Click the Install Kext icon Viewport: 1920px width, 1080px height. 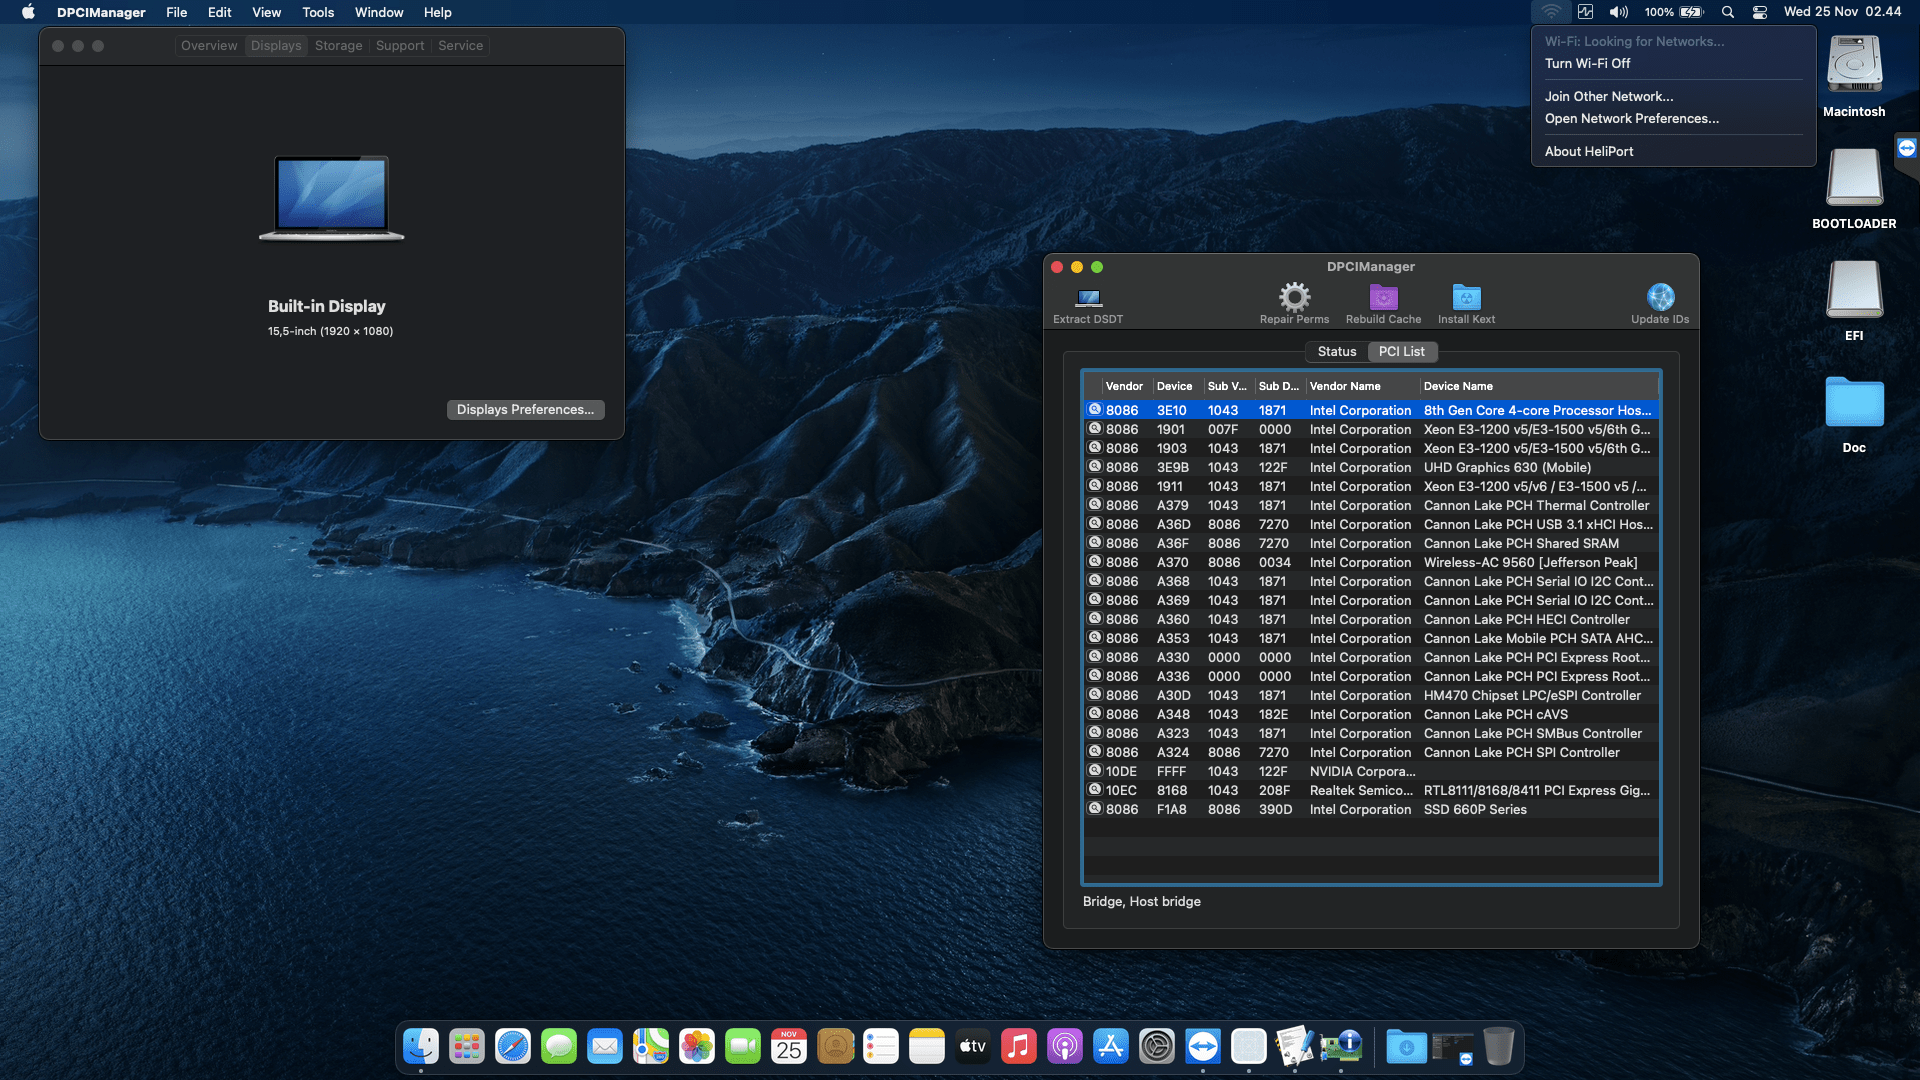click(x=1465, y=298)
